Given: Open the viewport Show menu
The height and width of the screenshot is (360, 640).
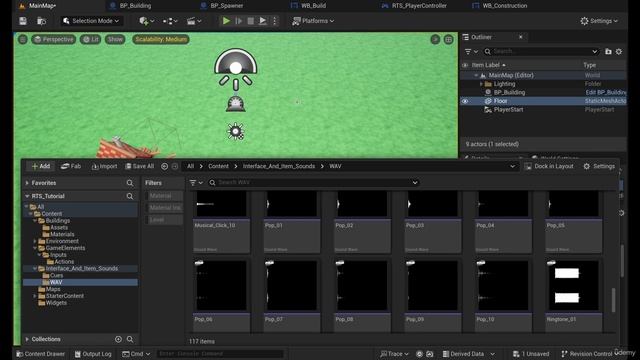Looking at the screenshot, I should pos(115,39).
